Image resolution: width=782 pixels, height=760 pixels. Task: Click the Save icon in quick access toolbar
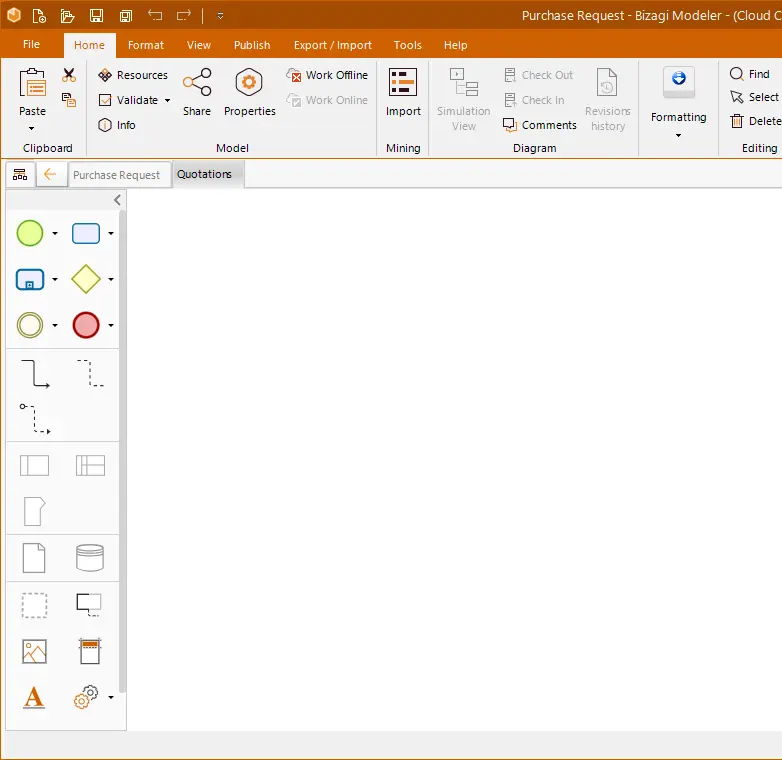[x=96, y=16]
